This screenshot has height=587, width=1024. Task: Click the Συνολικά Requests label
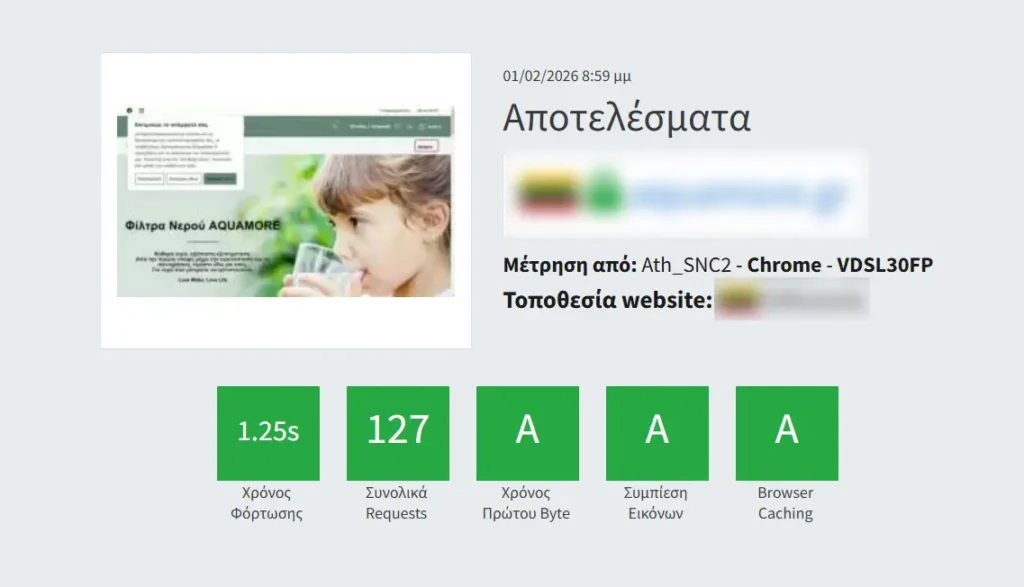point(398,503)
